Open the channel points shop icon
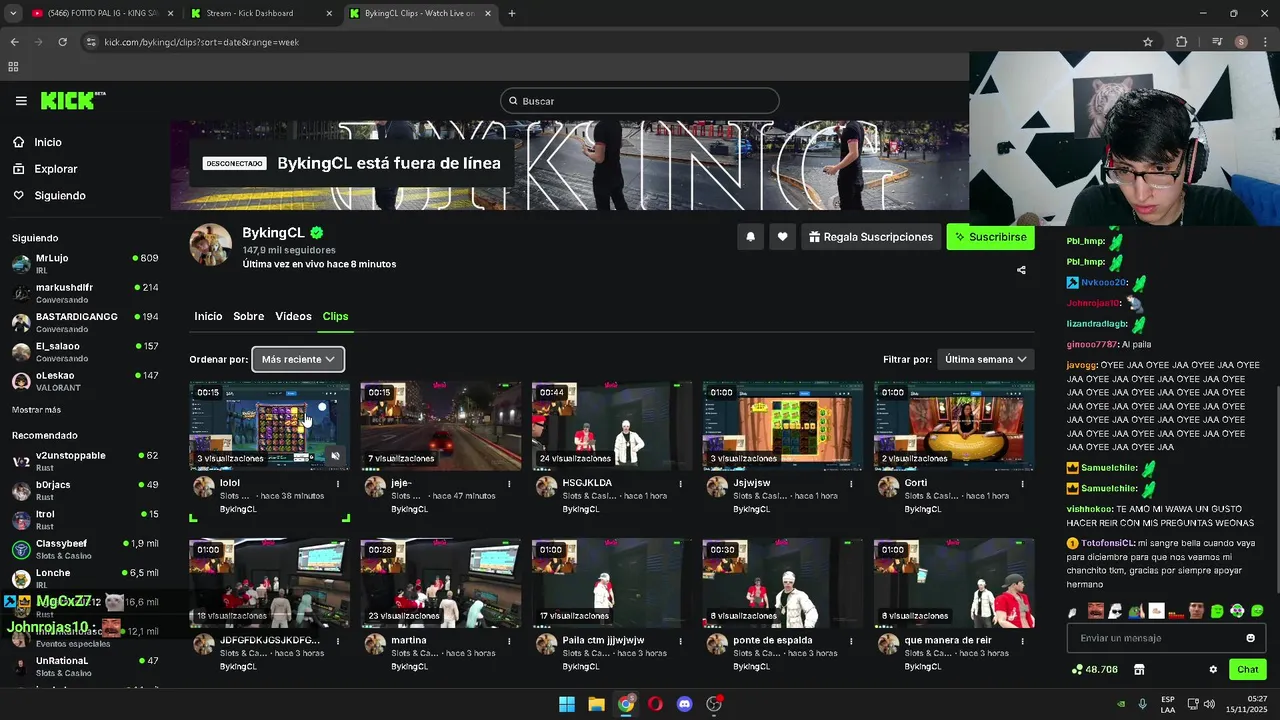This screenshot has height=720, width=1280. tap(1138, 669)
